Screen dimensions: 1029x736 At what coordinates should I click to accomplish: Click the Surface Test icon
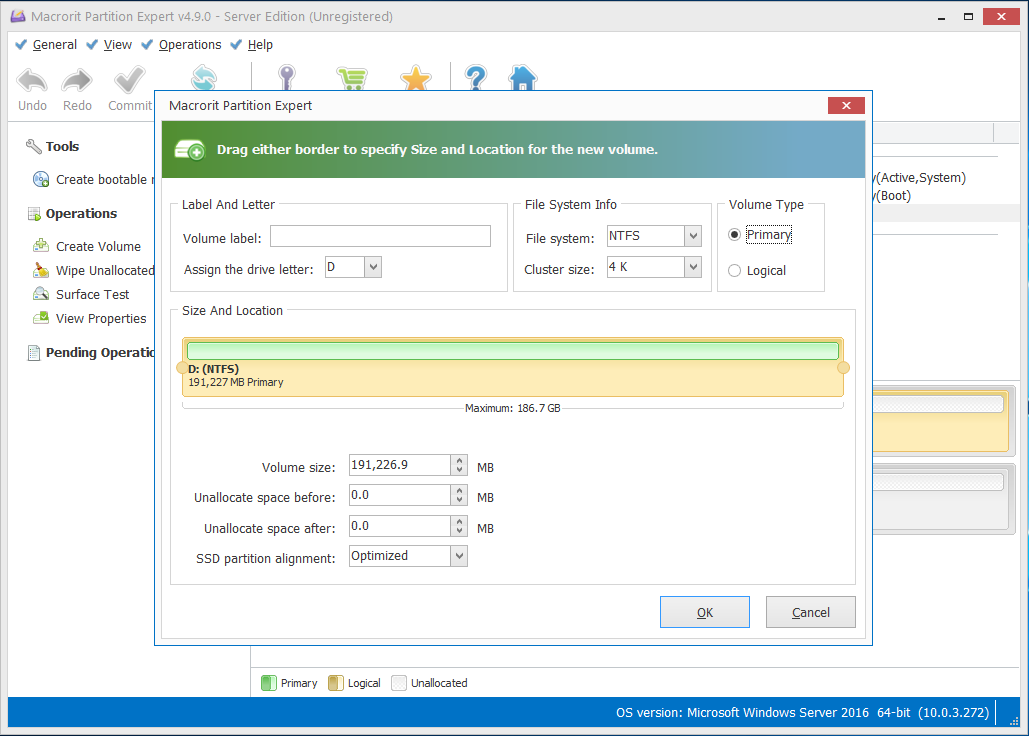pos(41,294)
